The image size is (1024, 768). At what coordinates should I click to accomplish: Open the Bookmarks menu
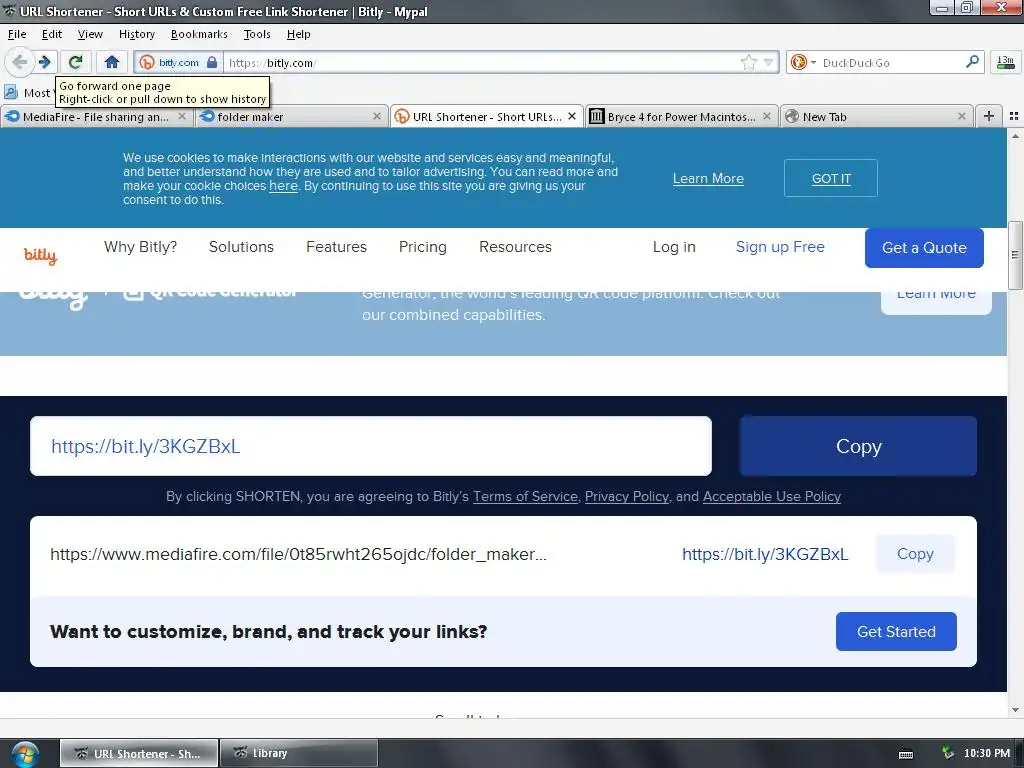tap(199, 34)
